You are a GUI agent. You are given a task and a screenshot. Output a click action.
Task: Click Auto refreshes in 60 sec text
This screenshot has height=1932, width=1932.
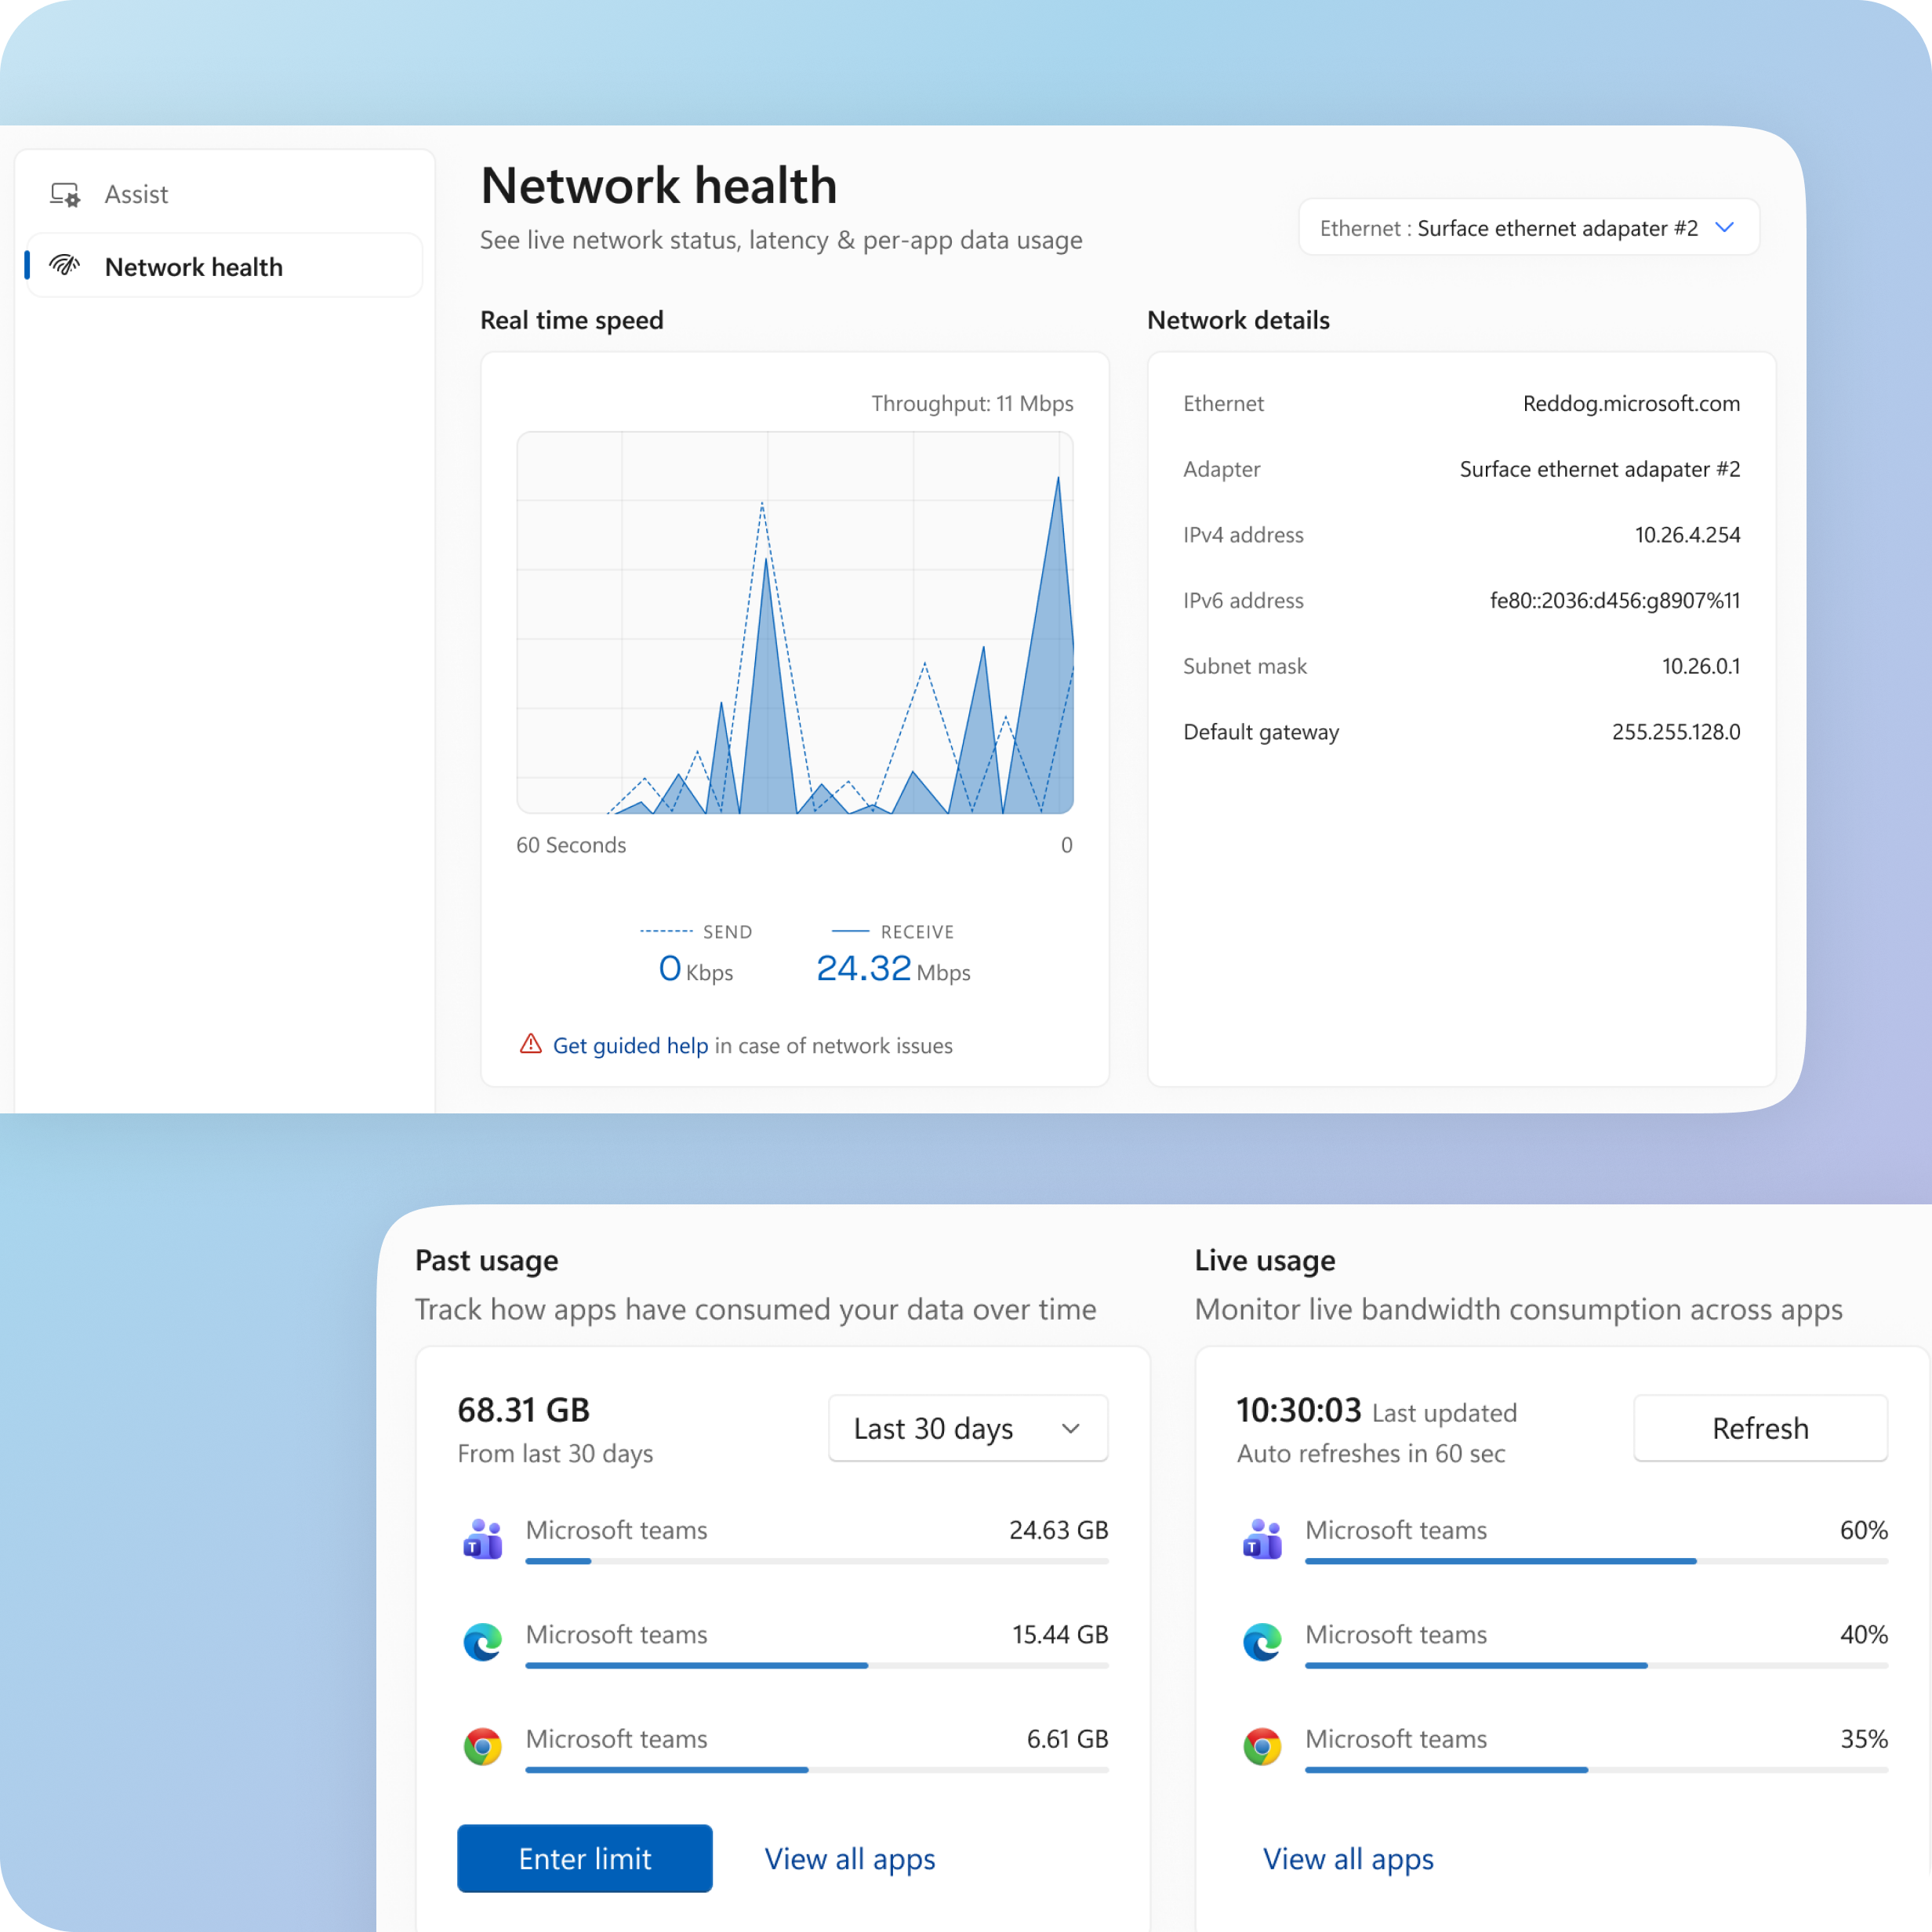pos(1371,1453)
